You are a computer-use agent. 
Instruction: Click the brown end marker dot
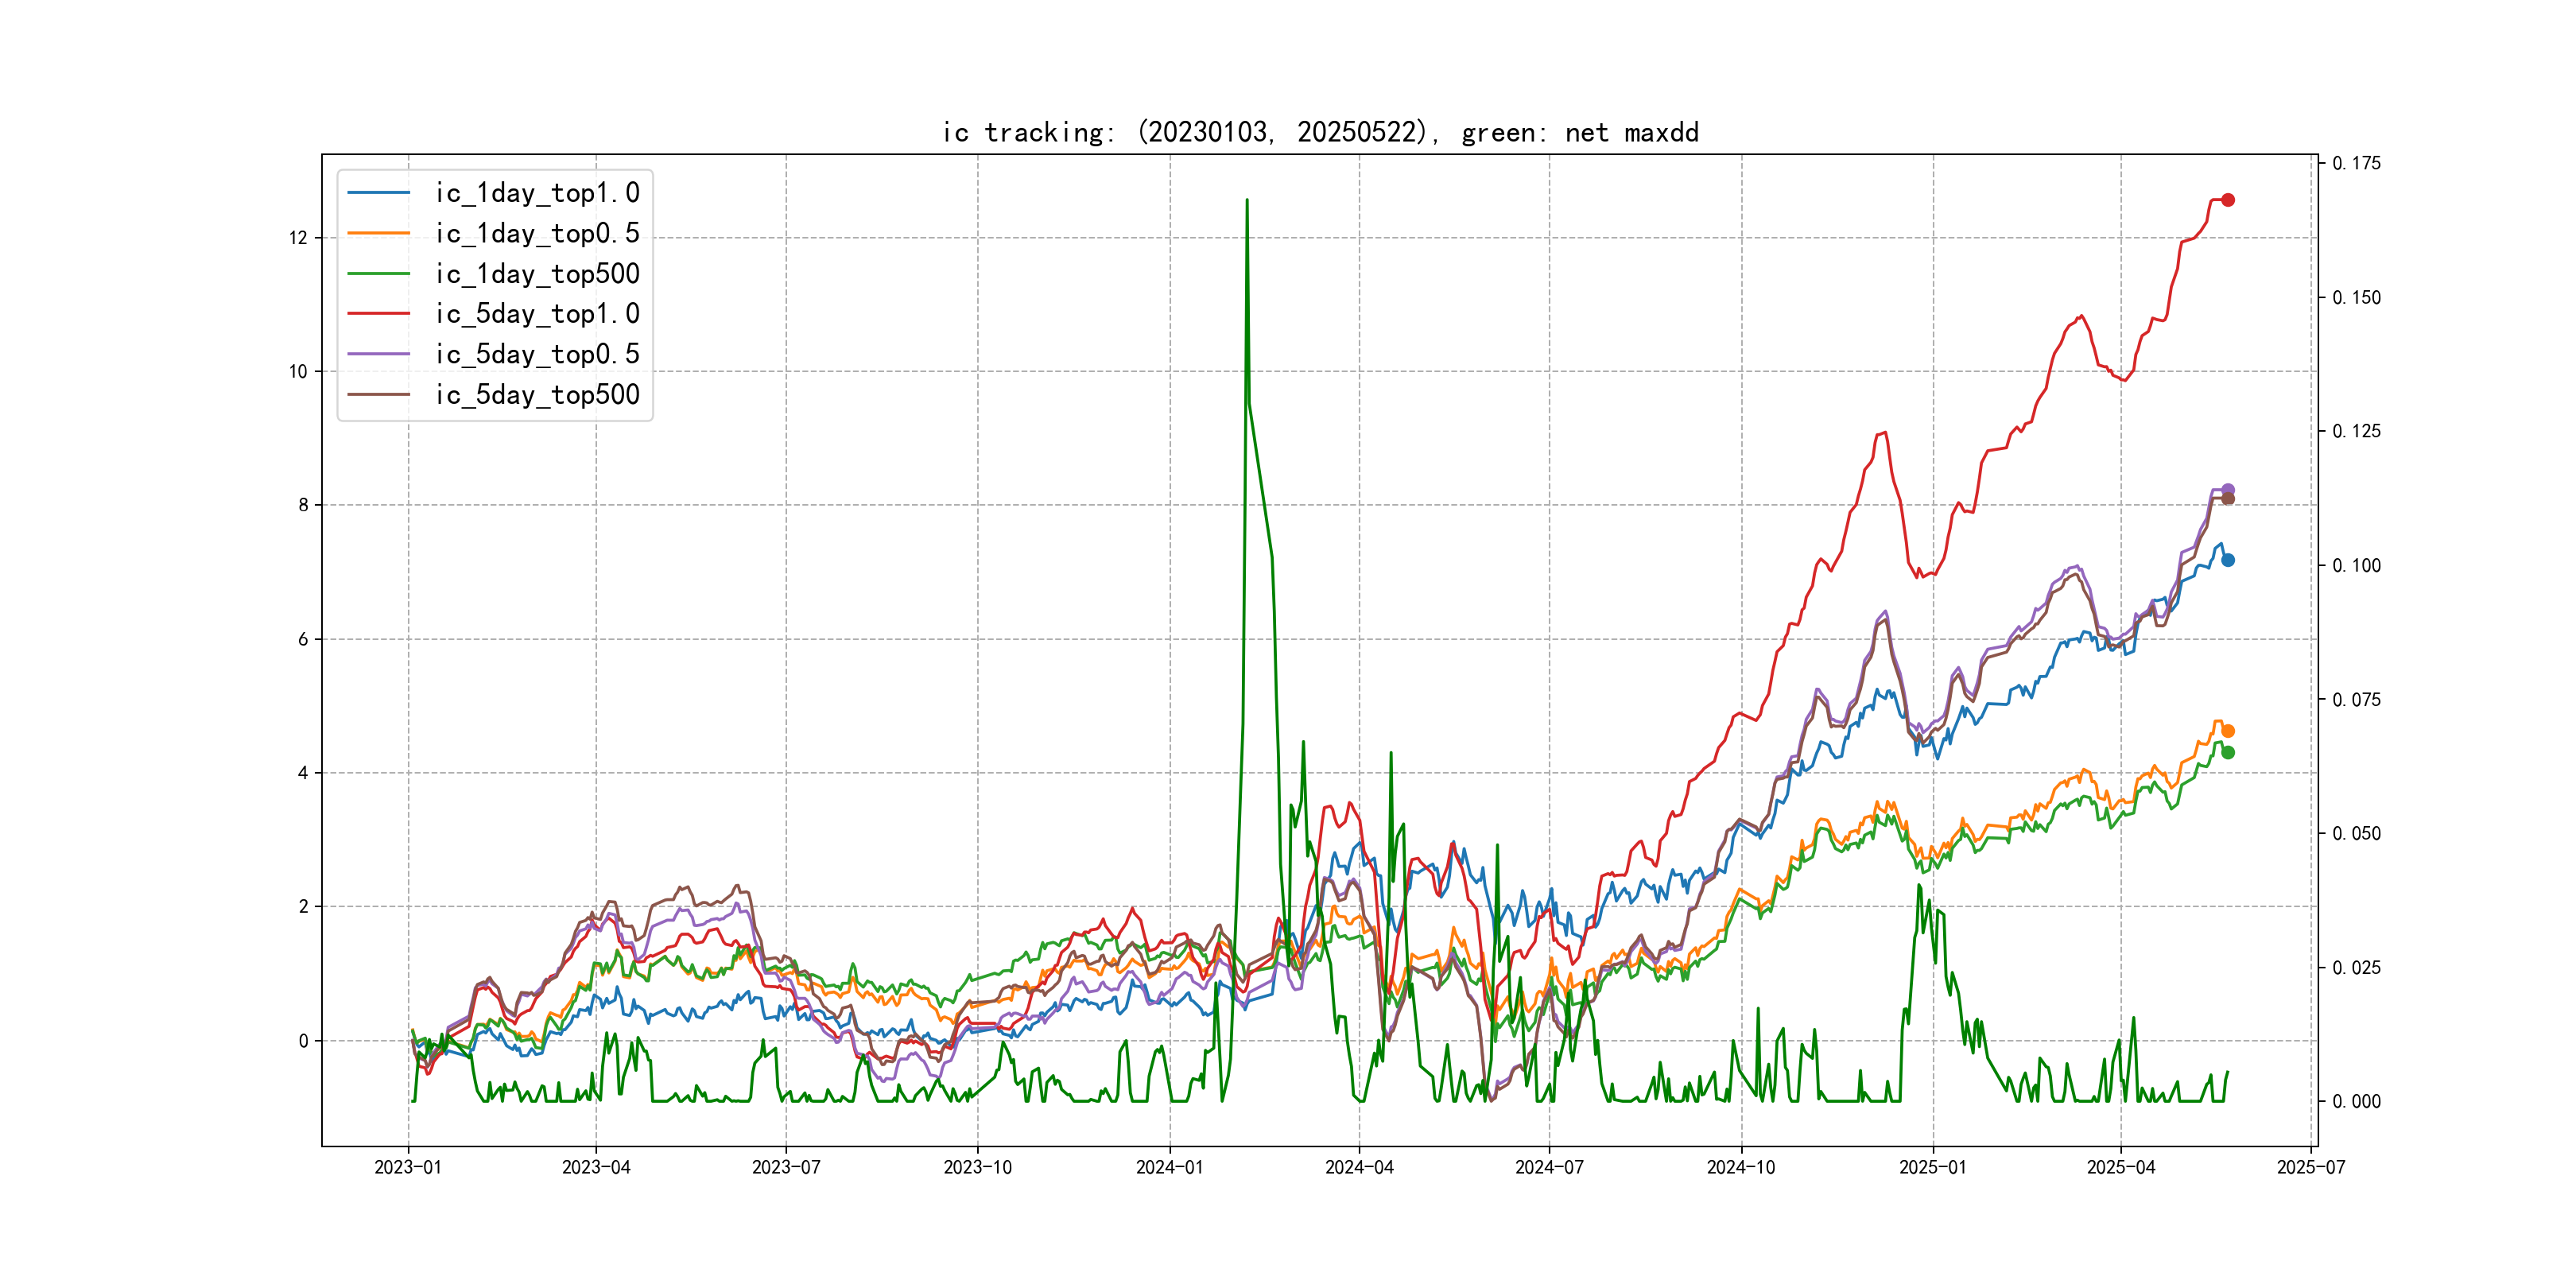2228,499
